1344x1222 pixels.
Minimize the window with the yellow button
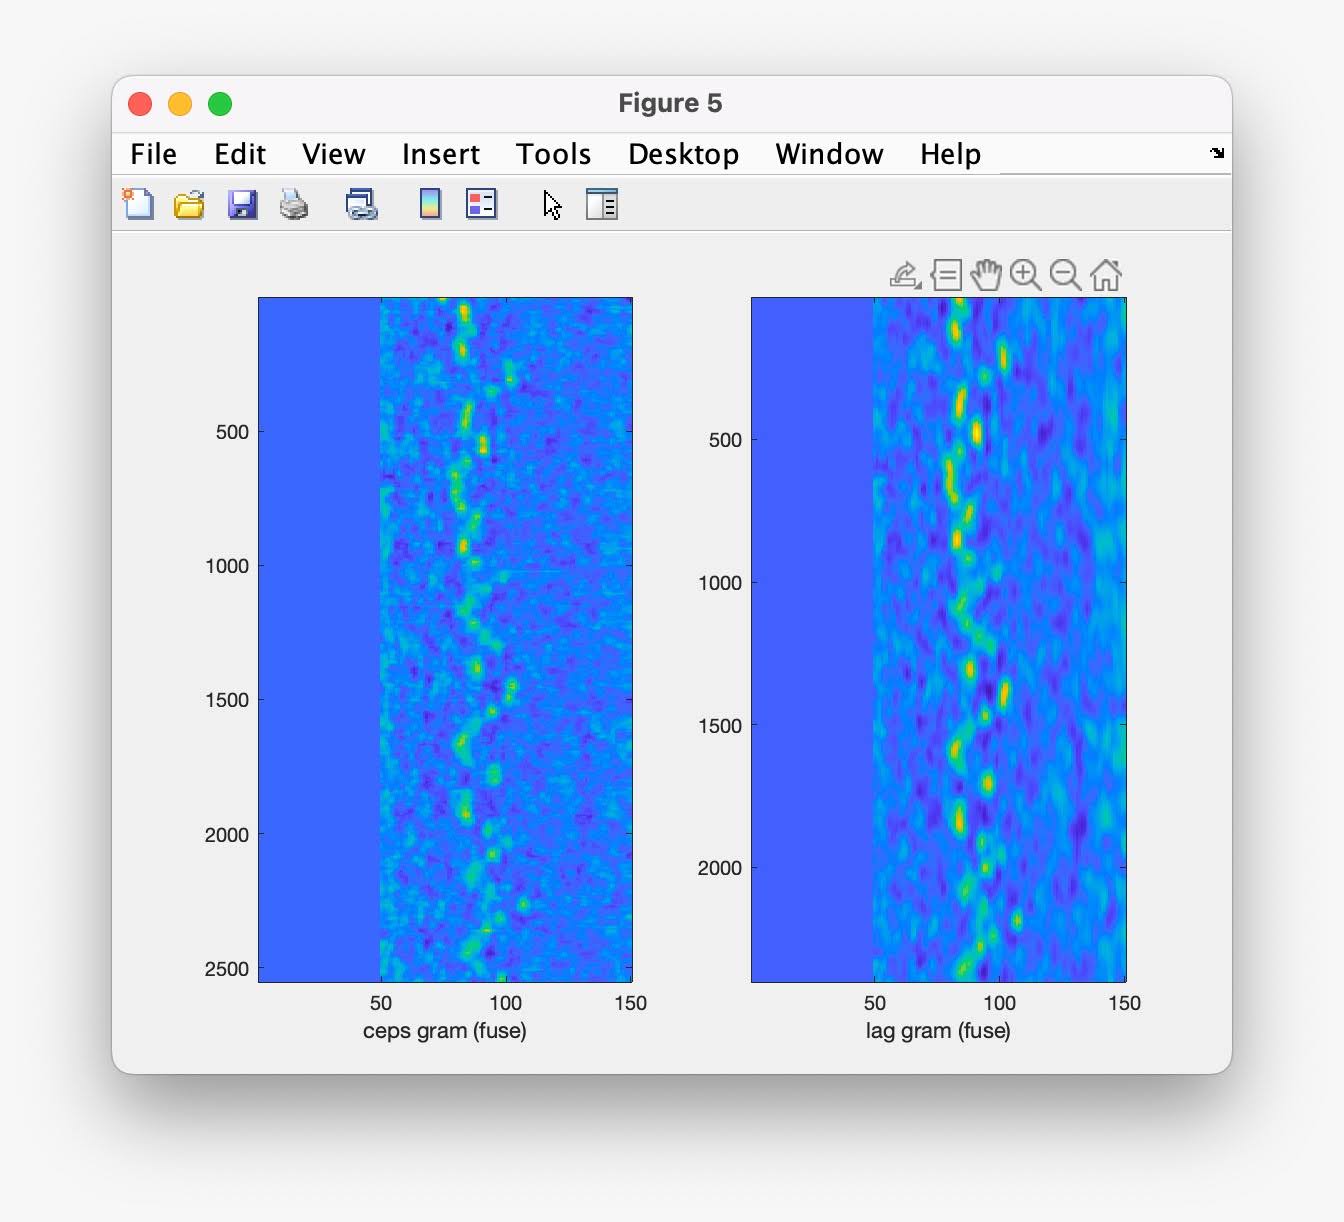click(x=180, y=104)
